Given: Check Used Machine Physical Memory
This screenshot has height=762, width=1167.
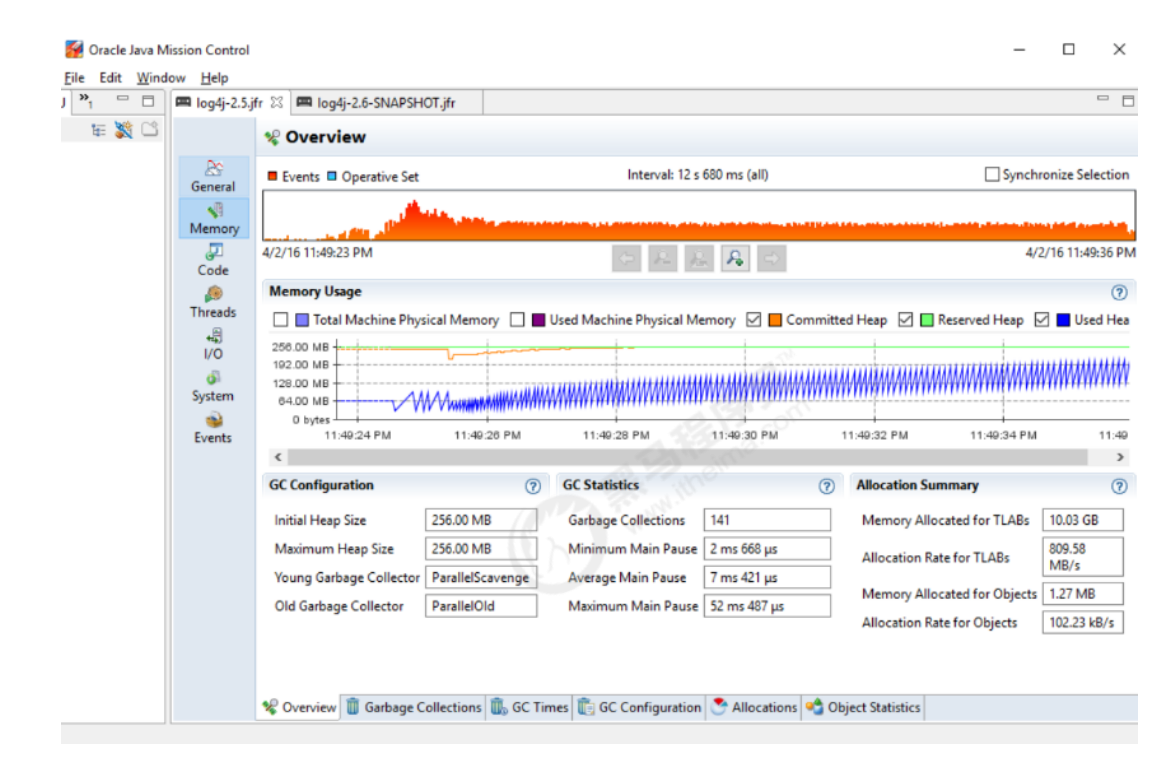Looking at the screenshot, I should [x=517, y=320].
